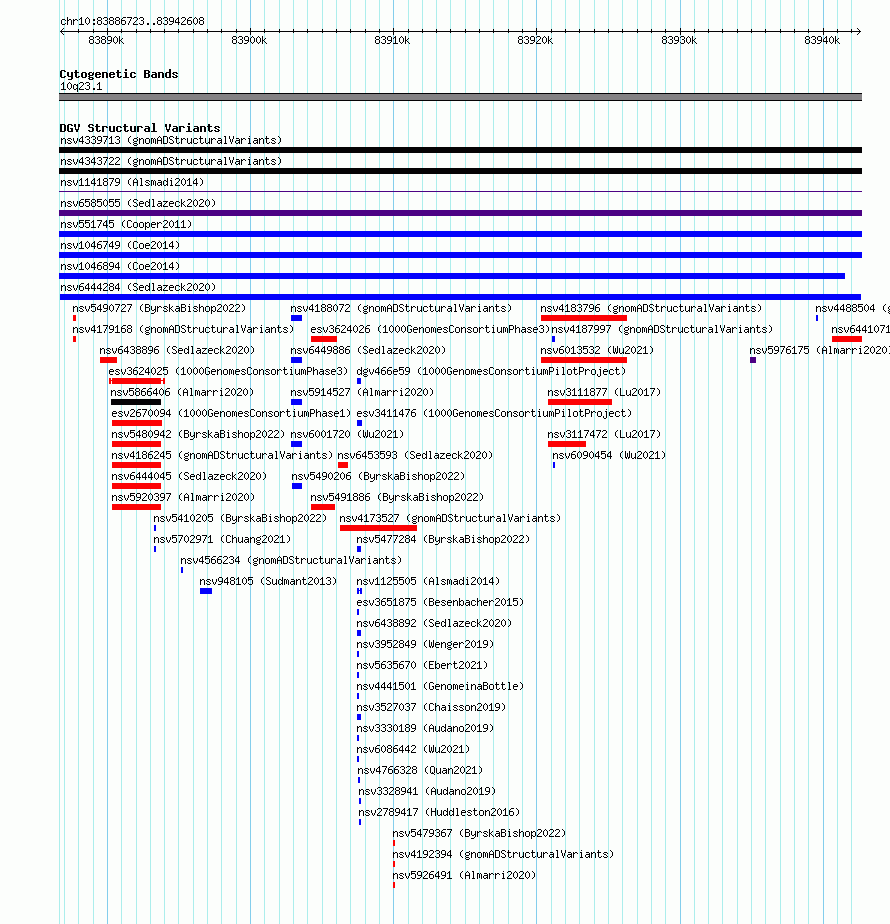Select nsv3527037 (Chaisson2019) label
This screenshot has height=924, width=890.
click(x=431, y=707)
